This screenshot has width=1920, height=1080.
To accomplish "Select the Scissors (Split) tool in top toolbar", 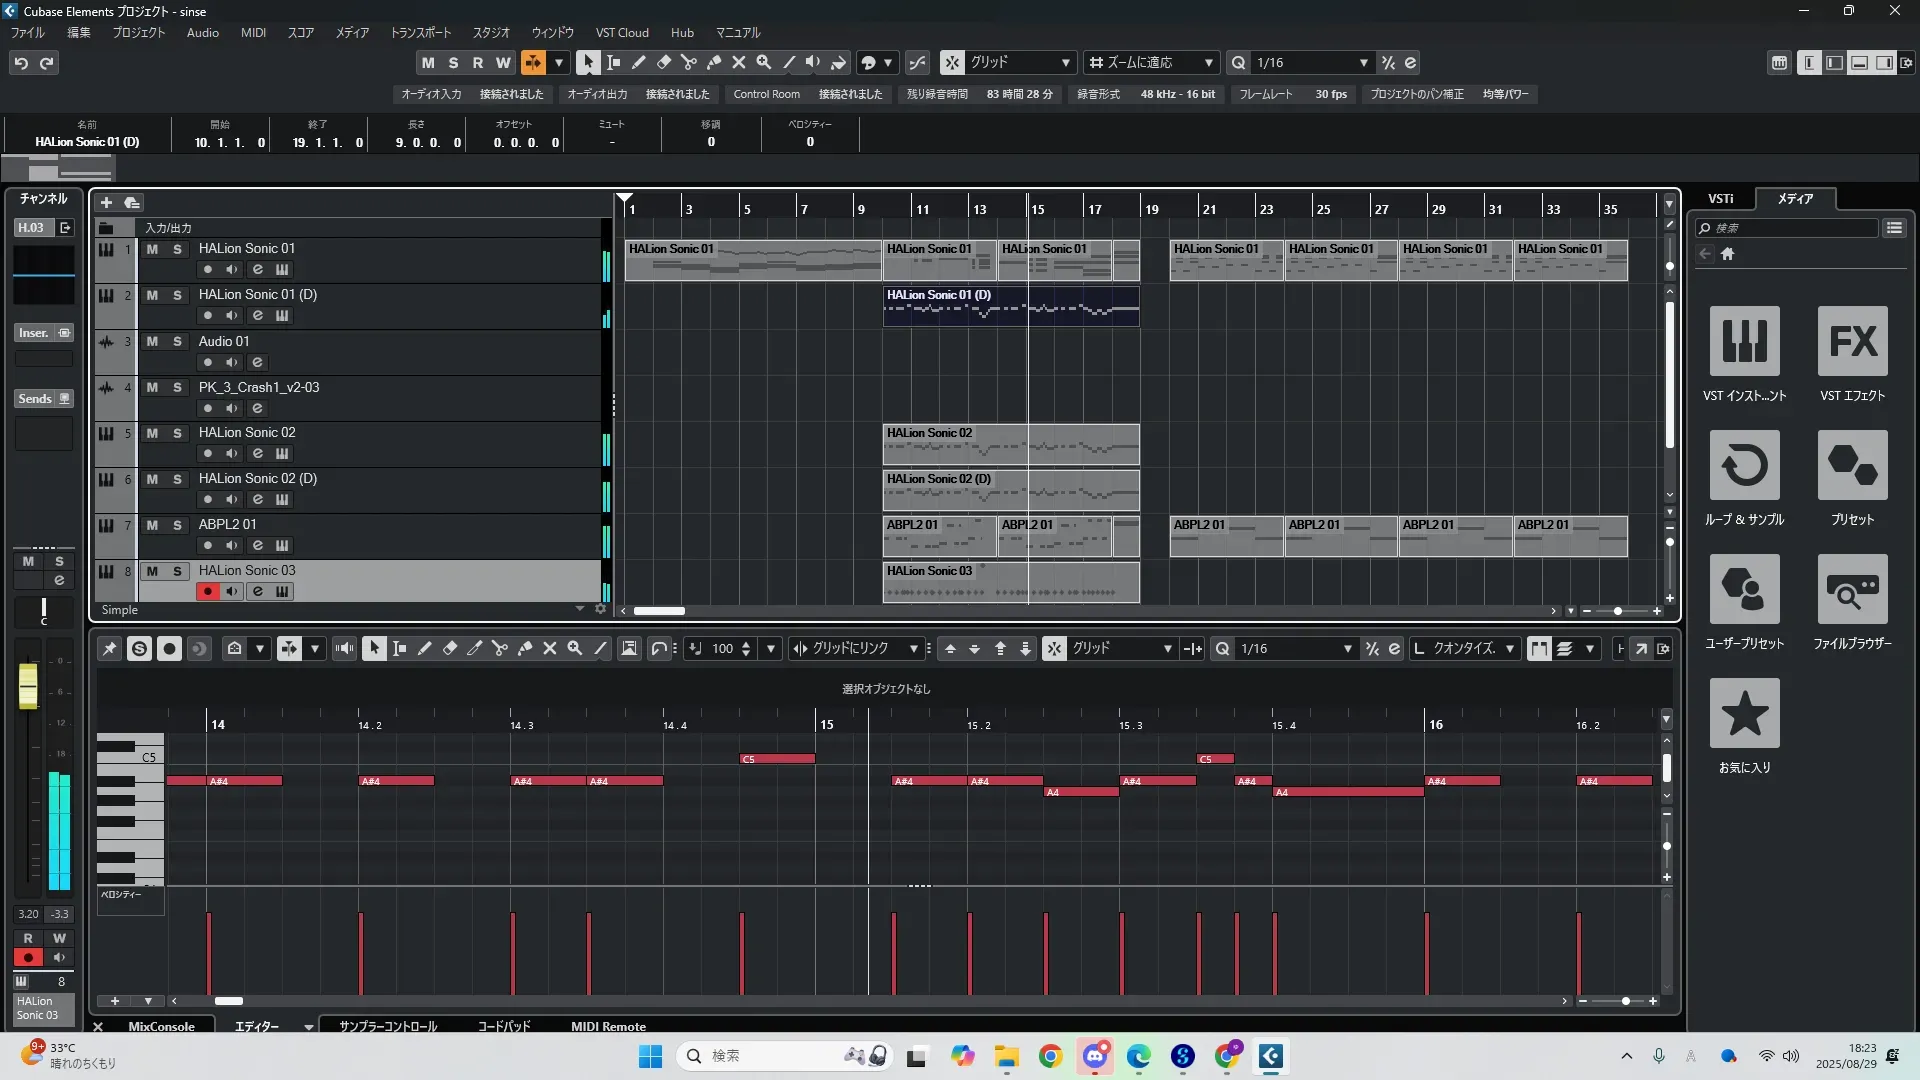I will point(689,63).
